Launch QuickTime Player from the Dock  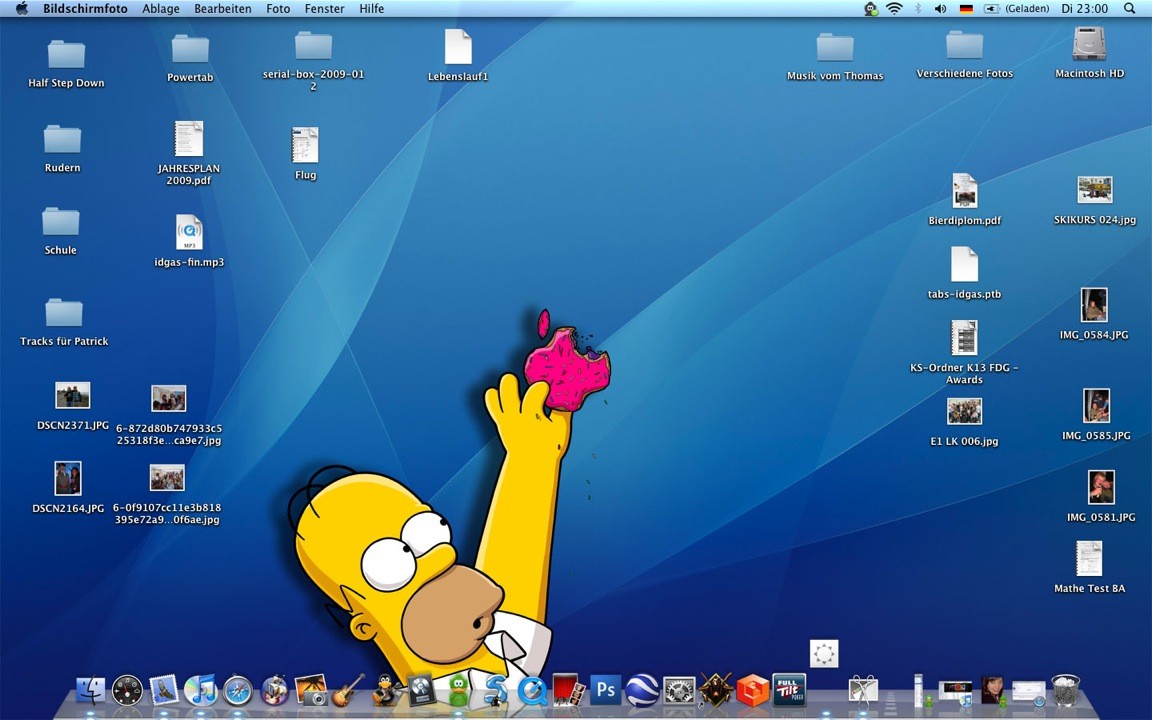[532, 691]
